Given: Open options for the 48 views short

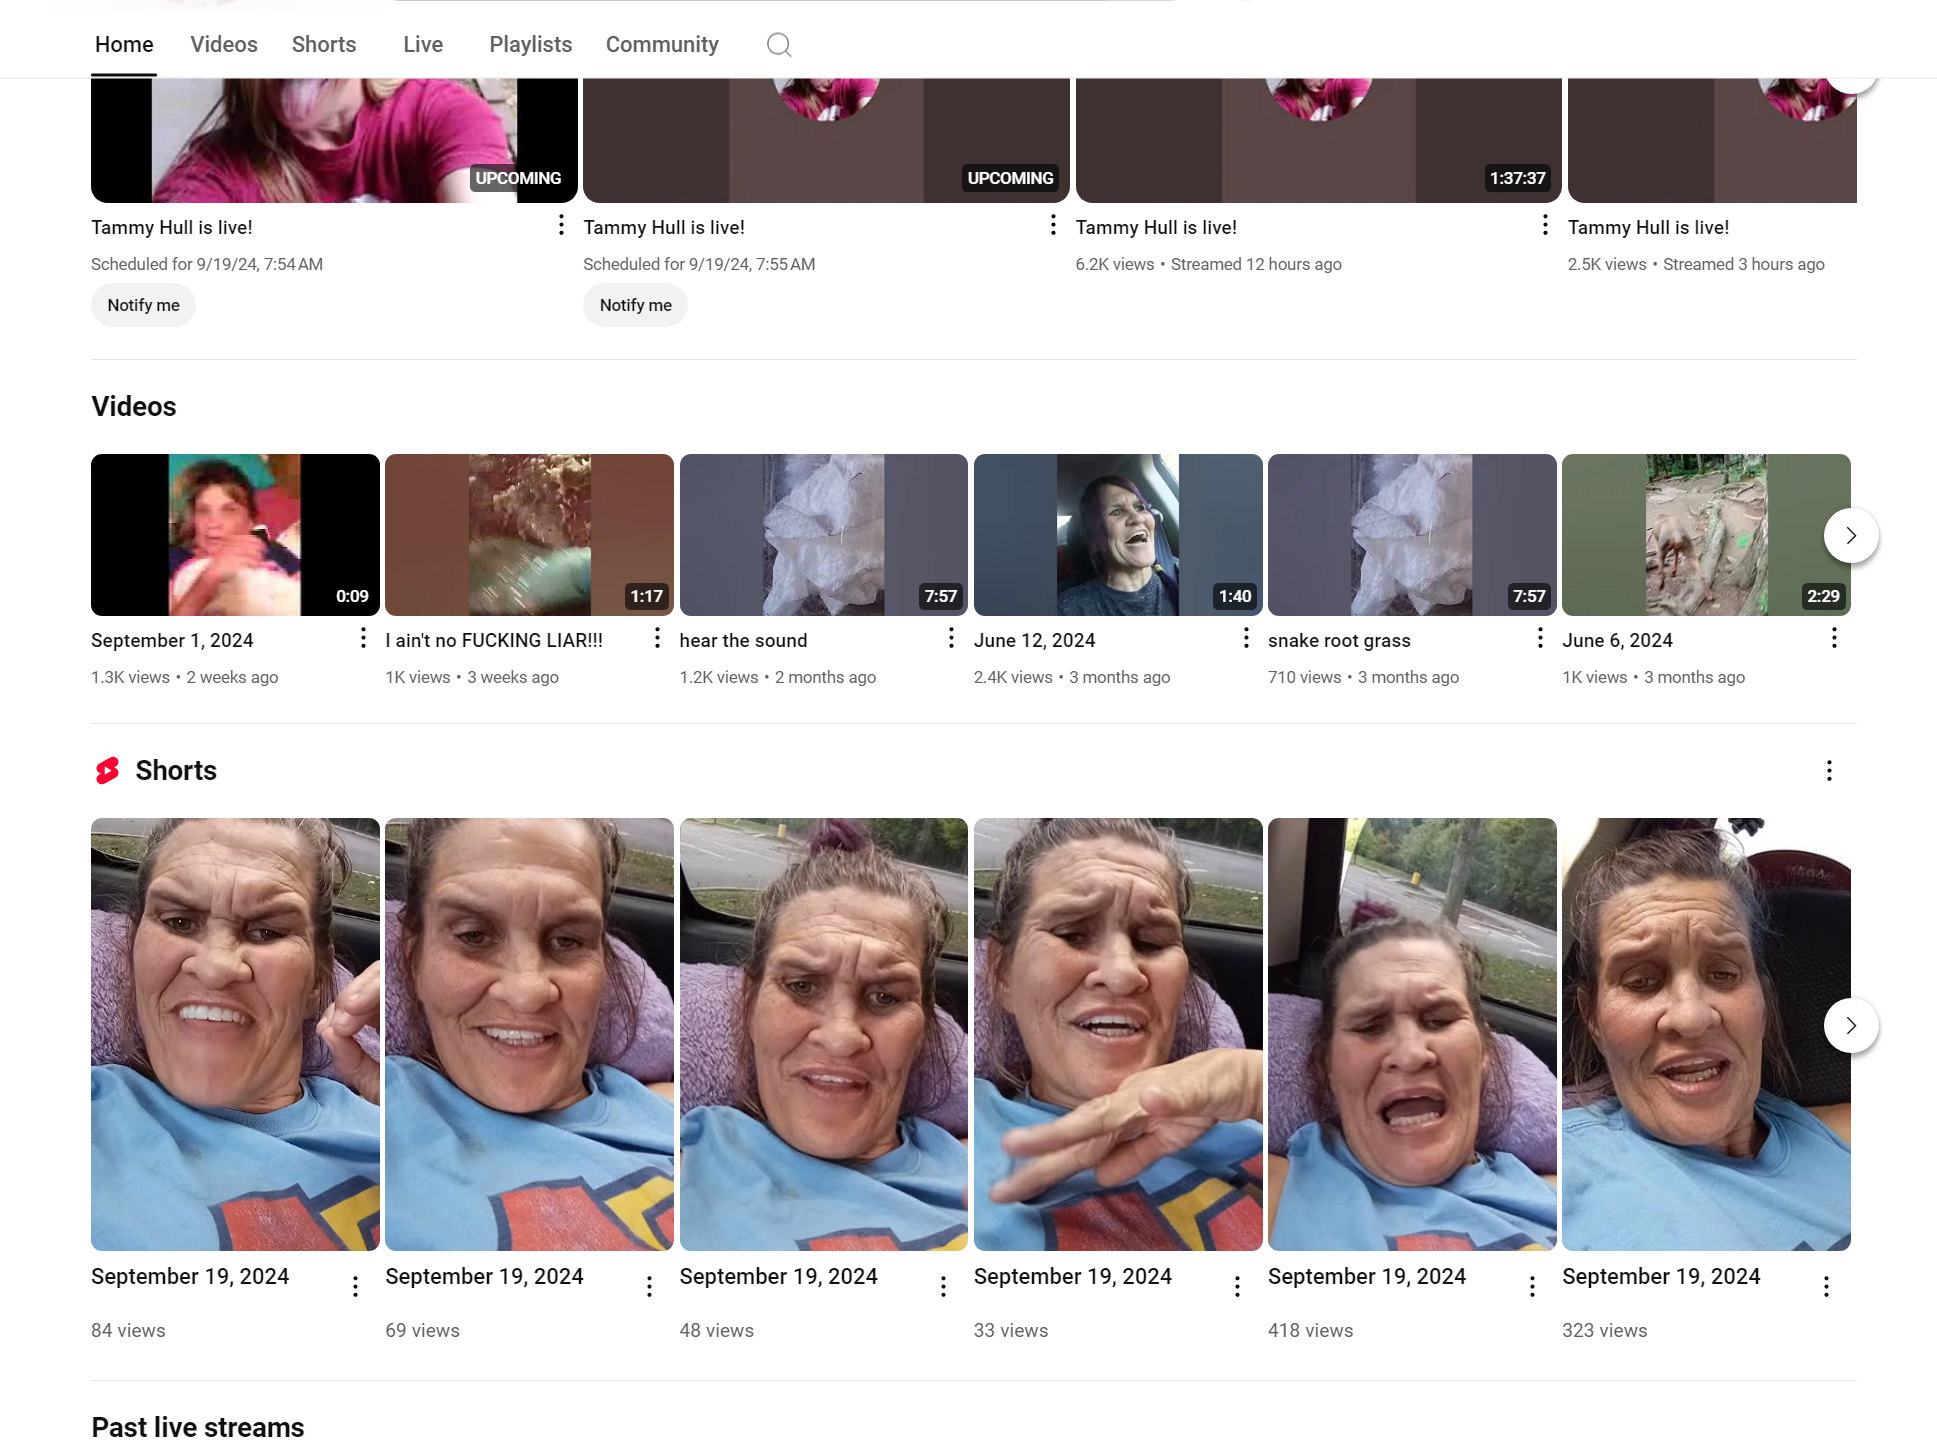Looking at the screenshot, I should click(943, 1287).
